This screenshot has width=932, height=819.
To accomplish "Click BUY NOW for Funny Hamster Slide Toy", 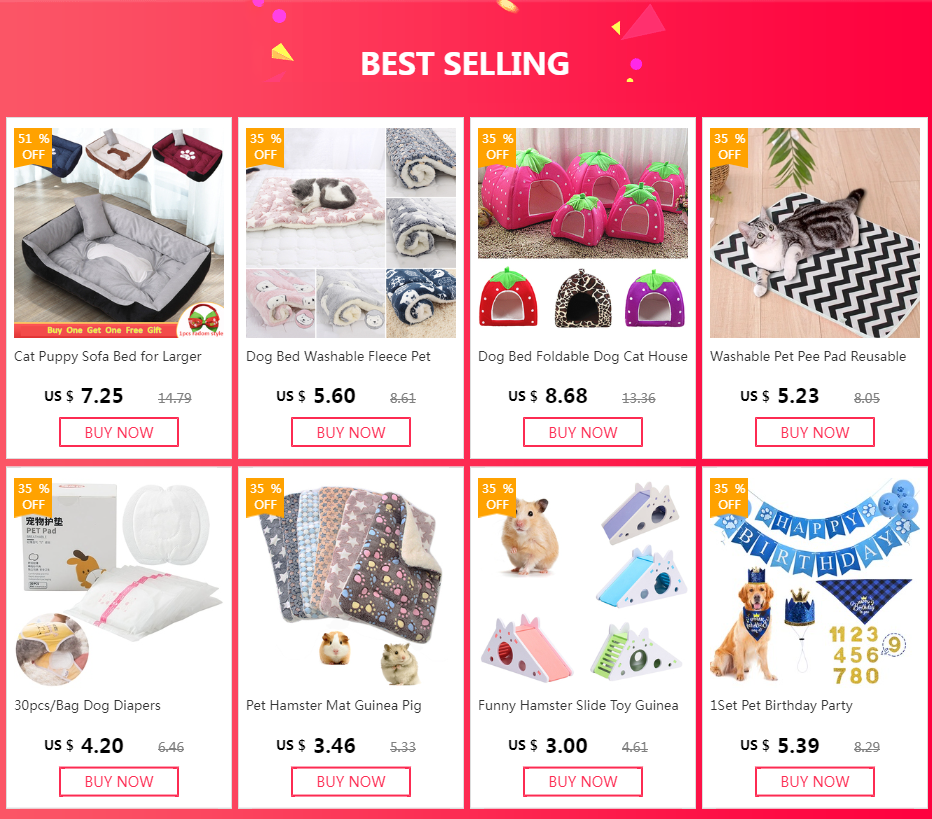I will click(583, 782).
